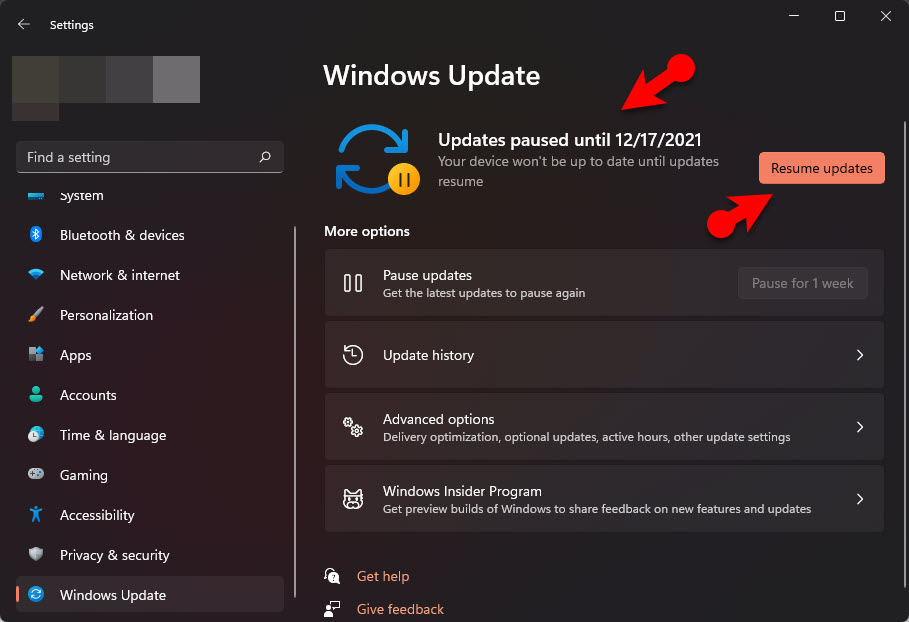Click the Update history clock icon
909x622 pixels.
352,355
